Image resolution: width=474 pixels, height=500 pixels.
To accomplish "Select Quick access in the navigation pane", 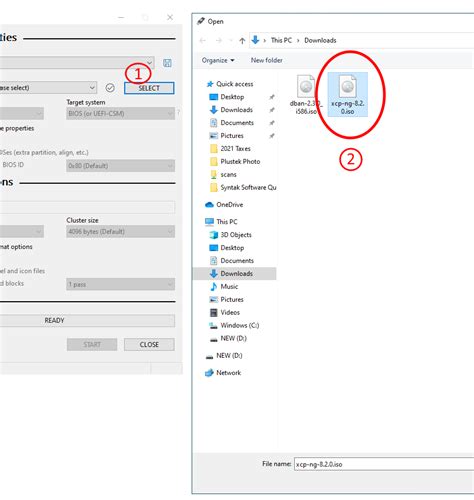I will click(x=234, y=84).
